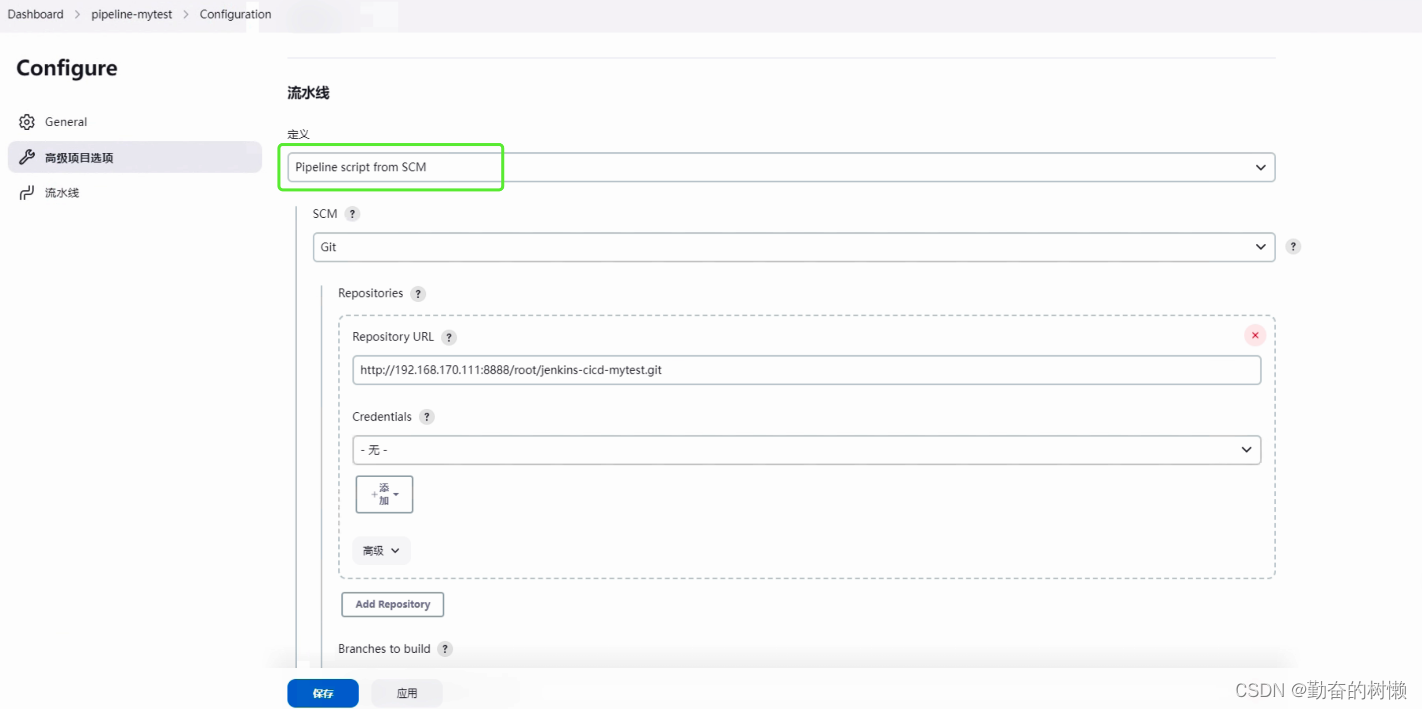Open the Dashboard breadcrumb link

[x=35, y=14]
